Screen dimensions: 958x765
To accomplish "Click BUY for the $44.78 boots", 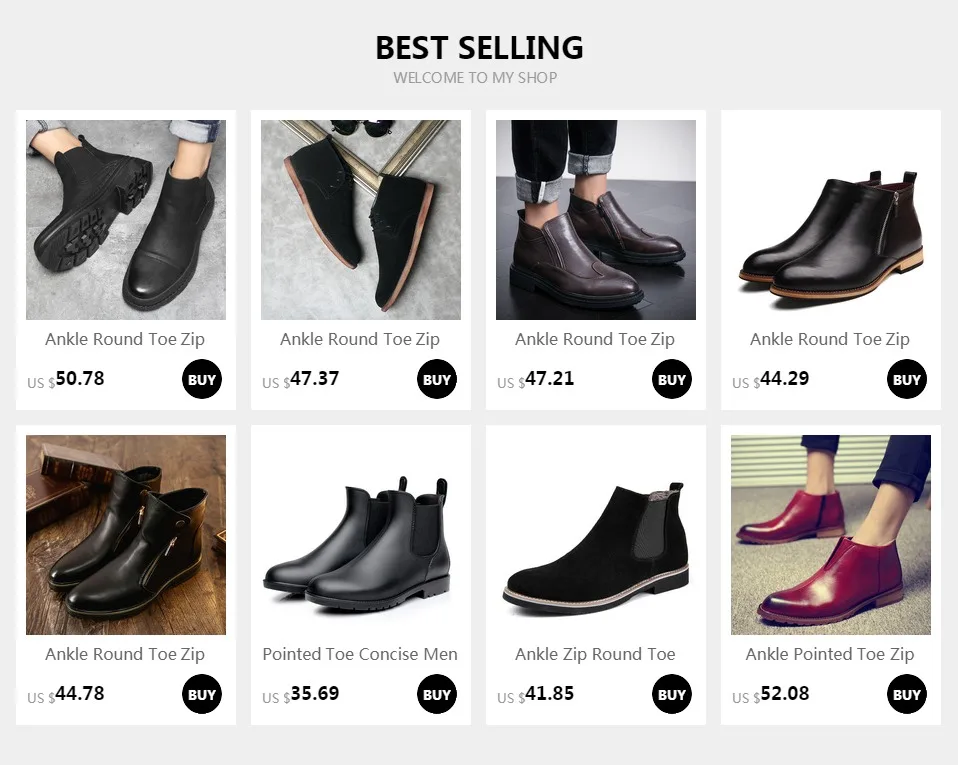I will tap(202, 694).
